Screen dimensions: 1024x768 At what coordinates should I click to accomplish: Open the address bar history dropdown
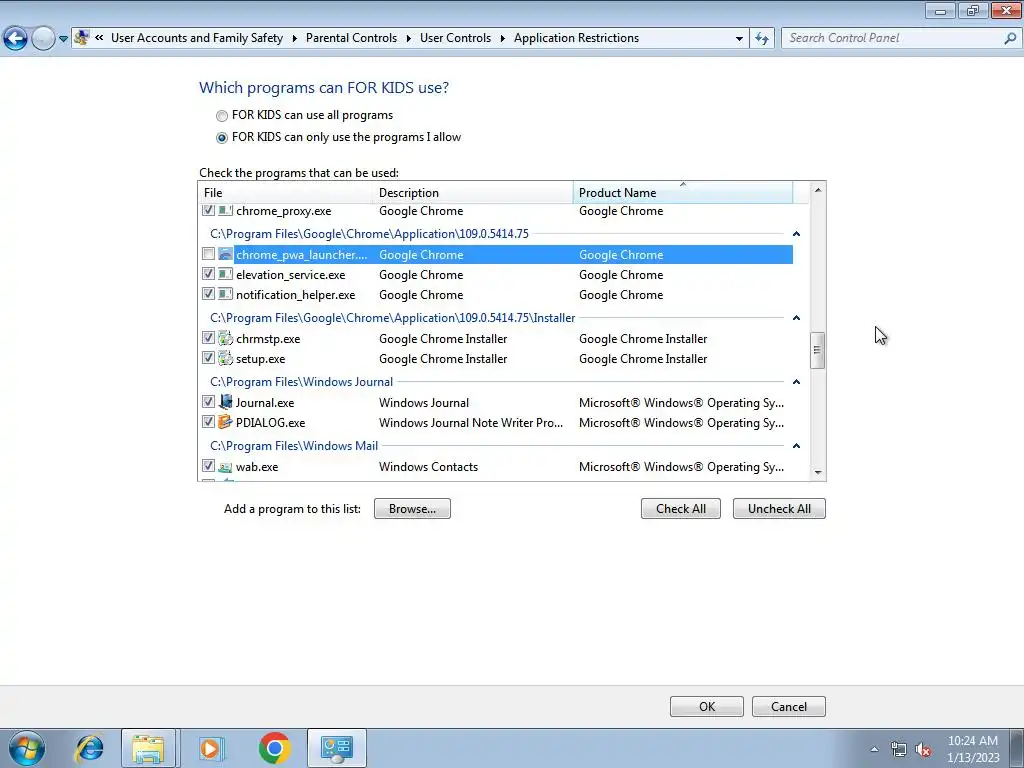[739, 39]
